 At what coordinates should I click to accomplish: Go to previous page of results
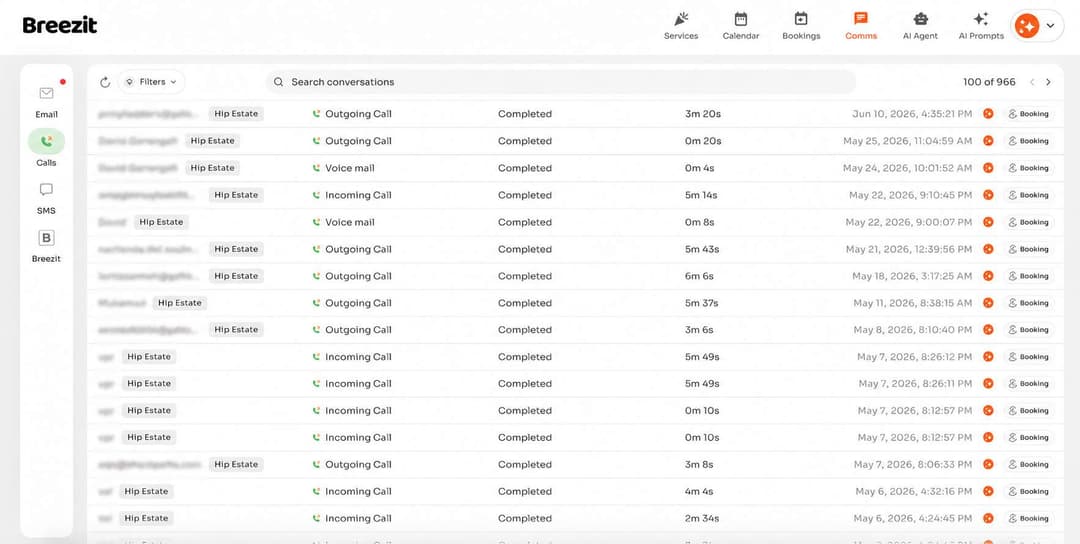coord(1032,82)
